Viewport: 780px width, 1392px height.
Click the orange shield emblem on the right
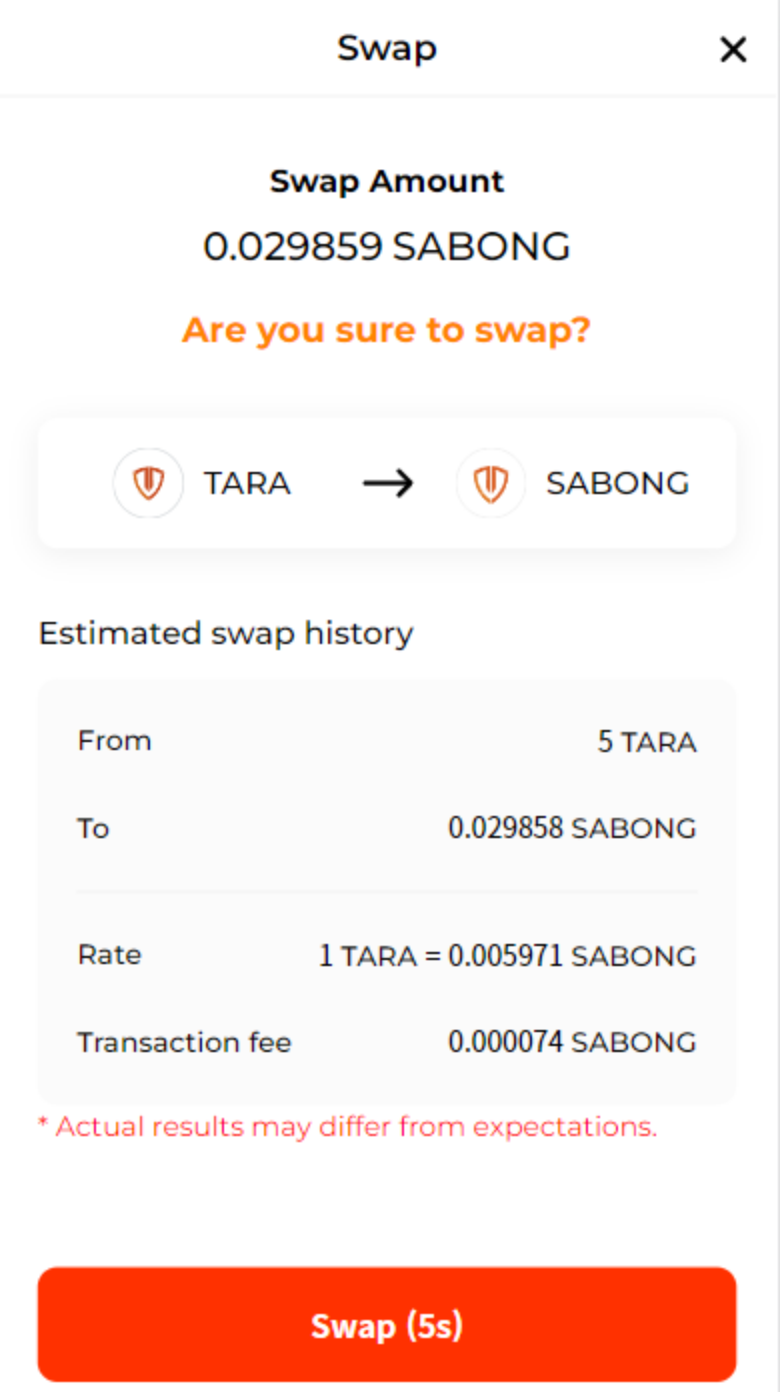coord(490,483)
